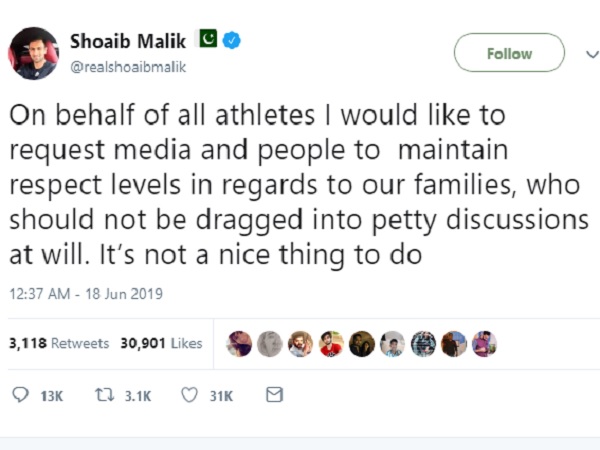Click the envelope direct message icon
Screen dimensions: 600x450
274,395
